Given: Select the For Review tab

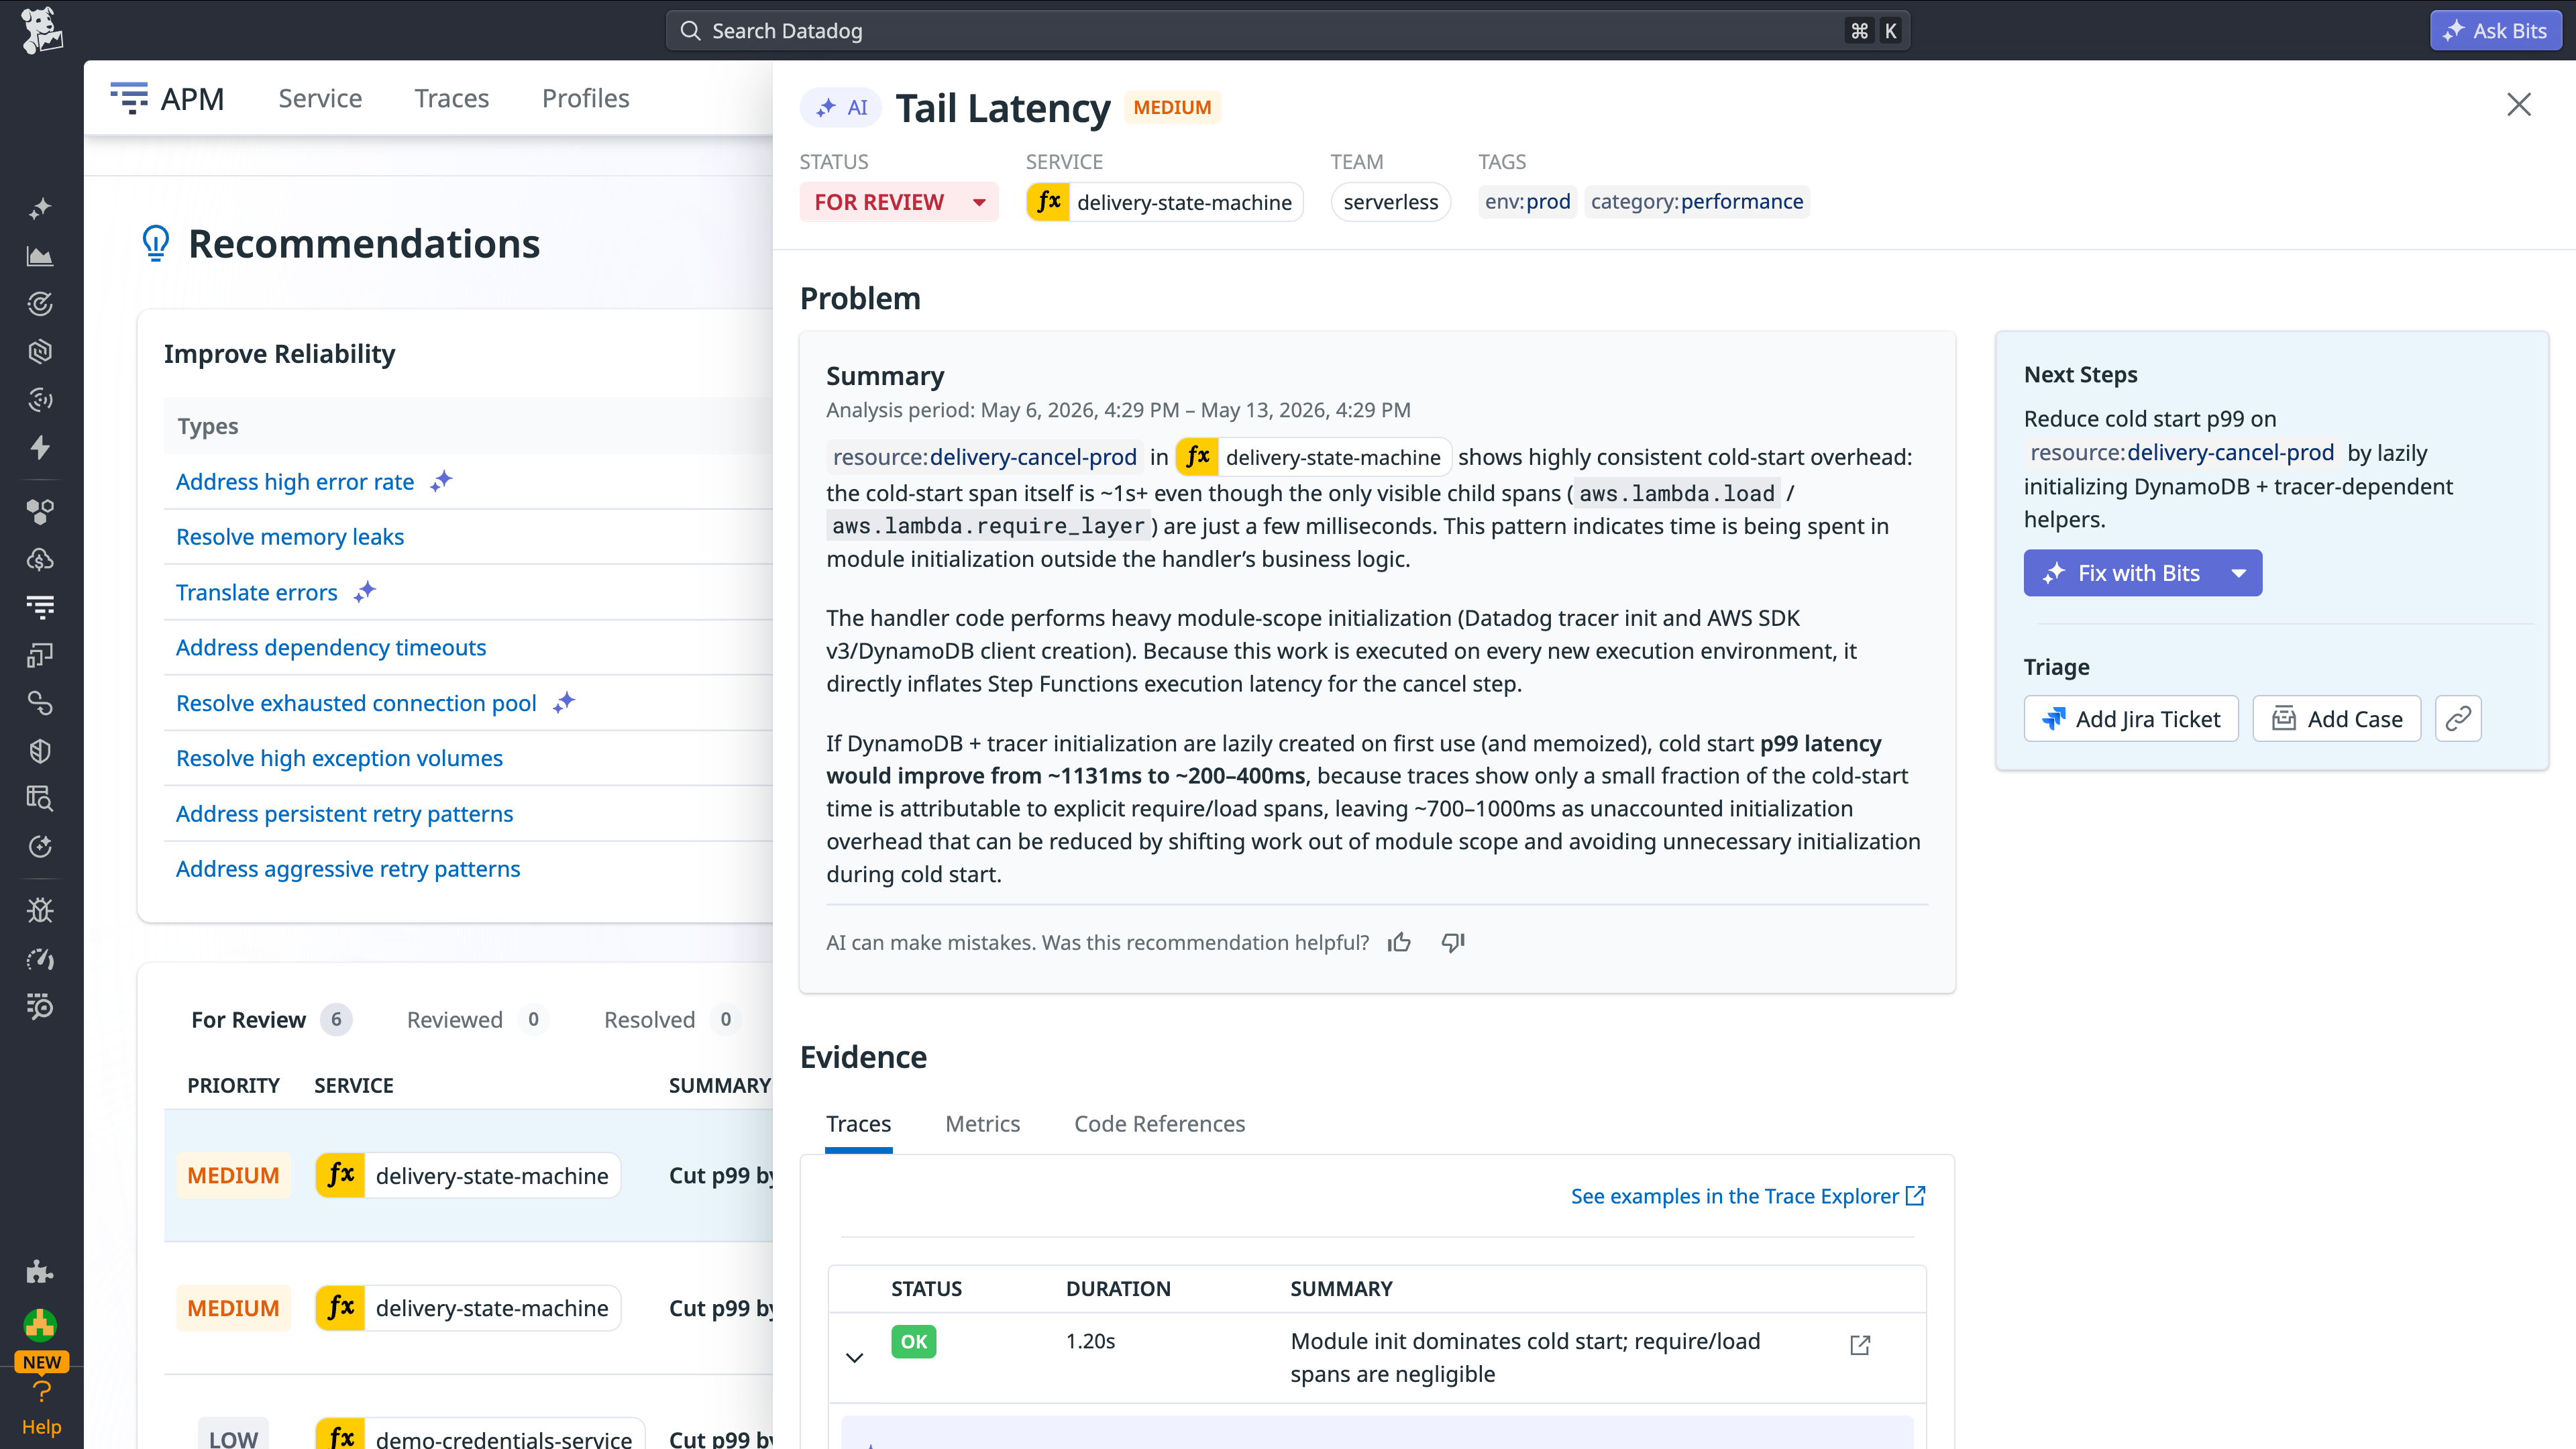Looking at the screenshot, I should click(x=271, y=1019).
